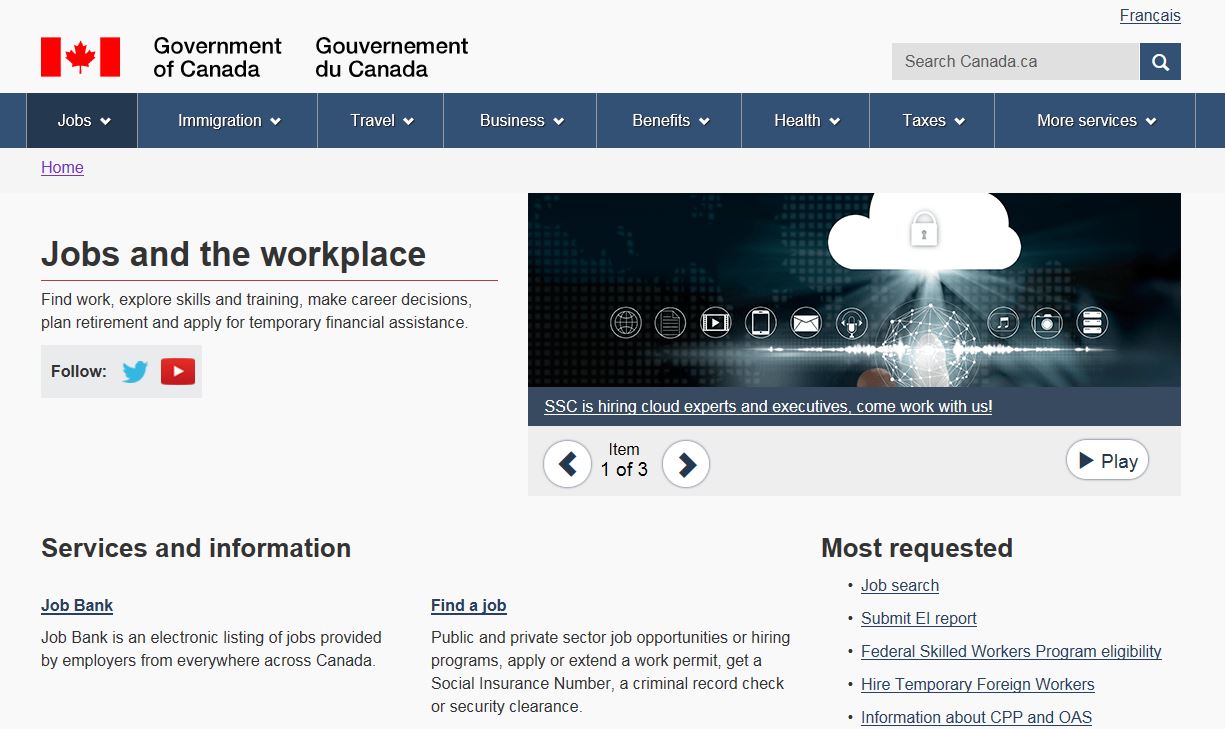The image size is (1225, 729).
Task: Click the cloud carousel banner image
Action: click(x=854, y=290)
